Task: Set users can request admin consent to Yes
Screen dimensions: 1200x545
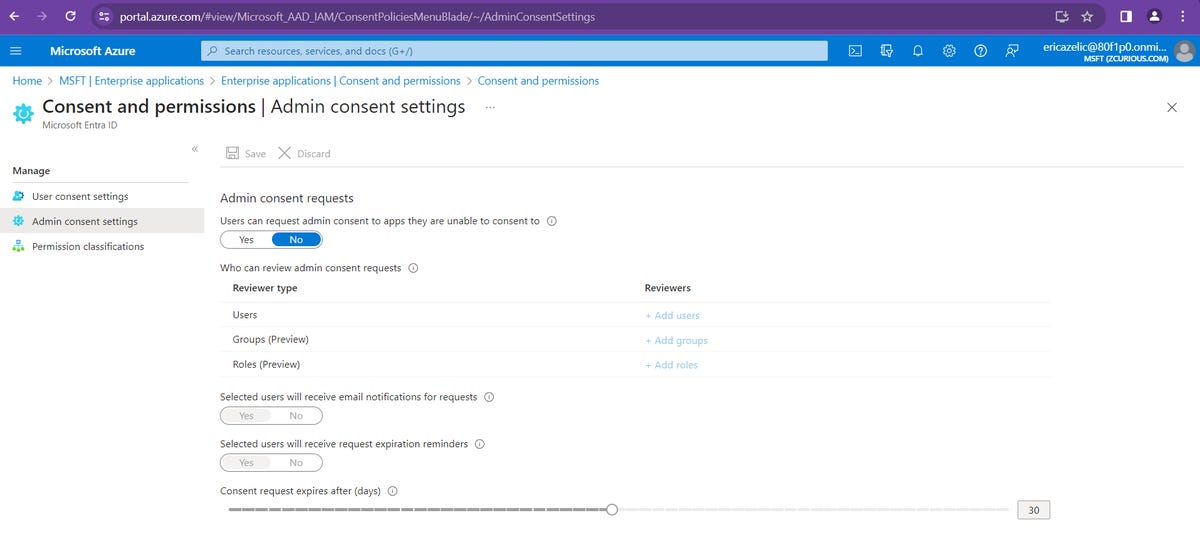Action: pyautogui.click(x=246, y=240)
